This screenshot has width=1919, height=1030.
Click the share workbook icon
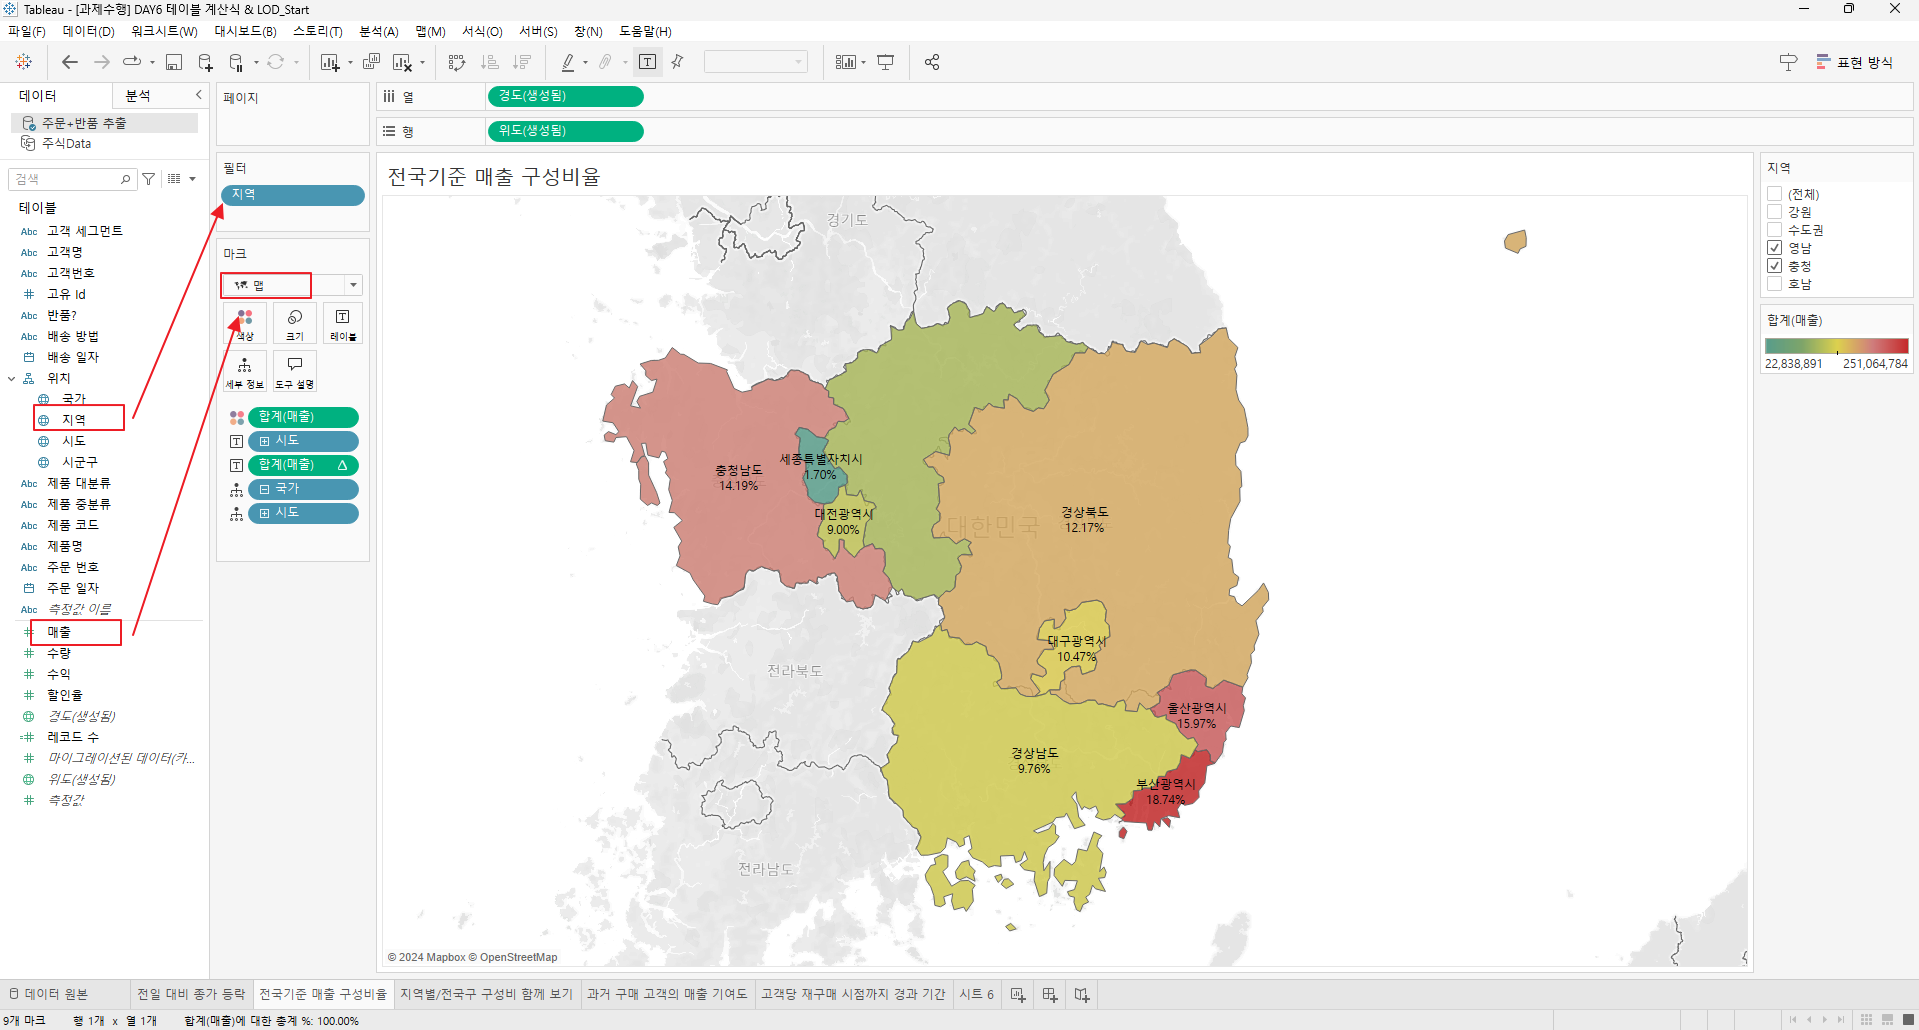[x=932, y=62]
